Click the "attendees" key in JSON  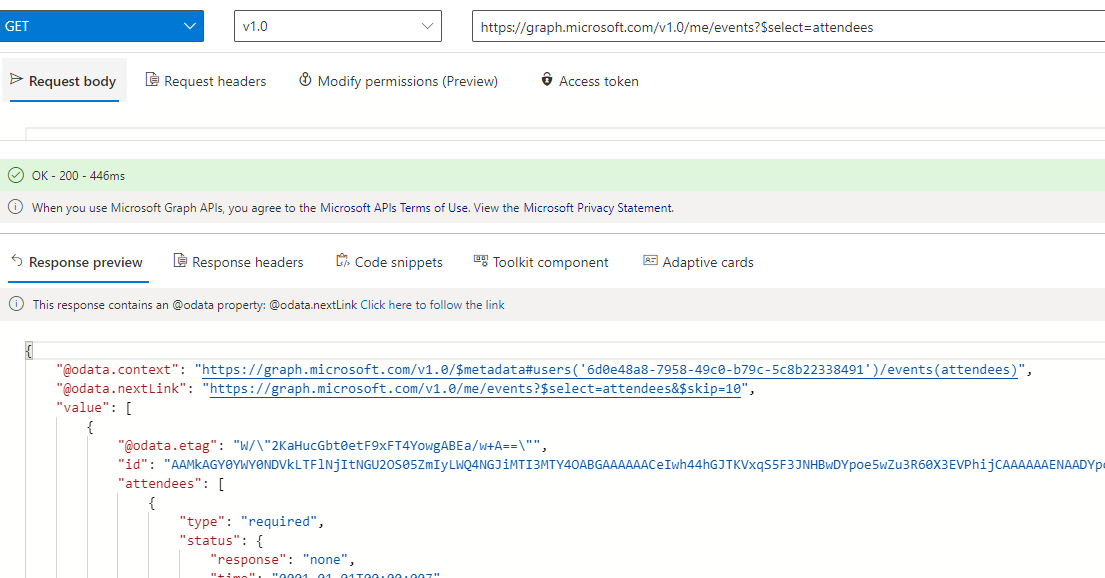(x=159, y=484)
